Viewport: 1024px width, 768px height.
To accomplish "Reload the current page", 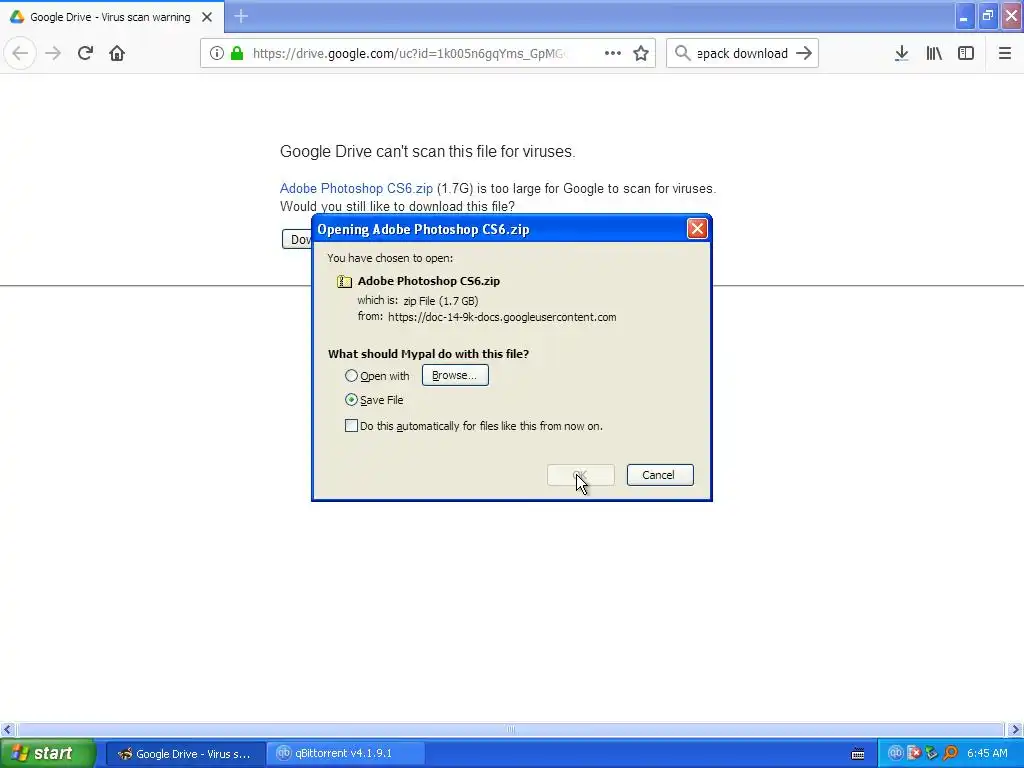I will 85,54.
